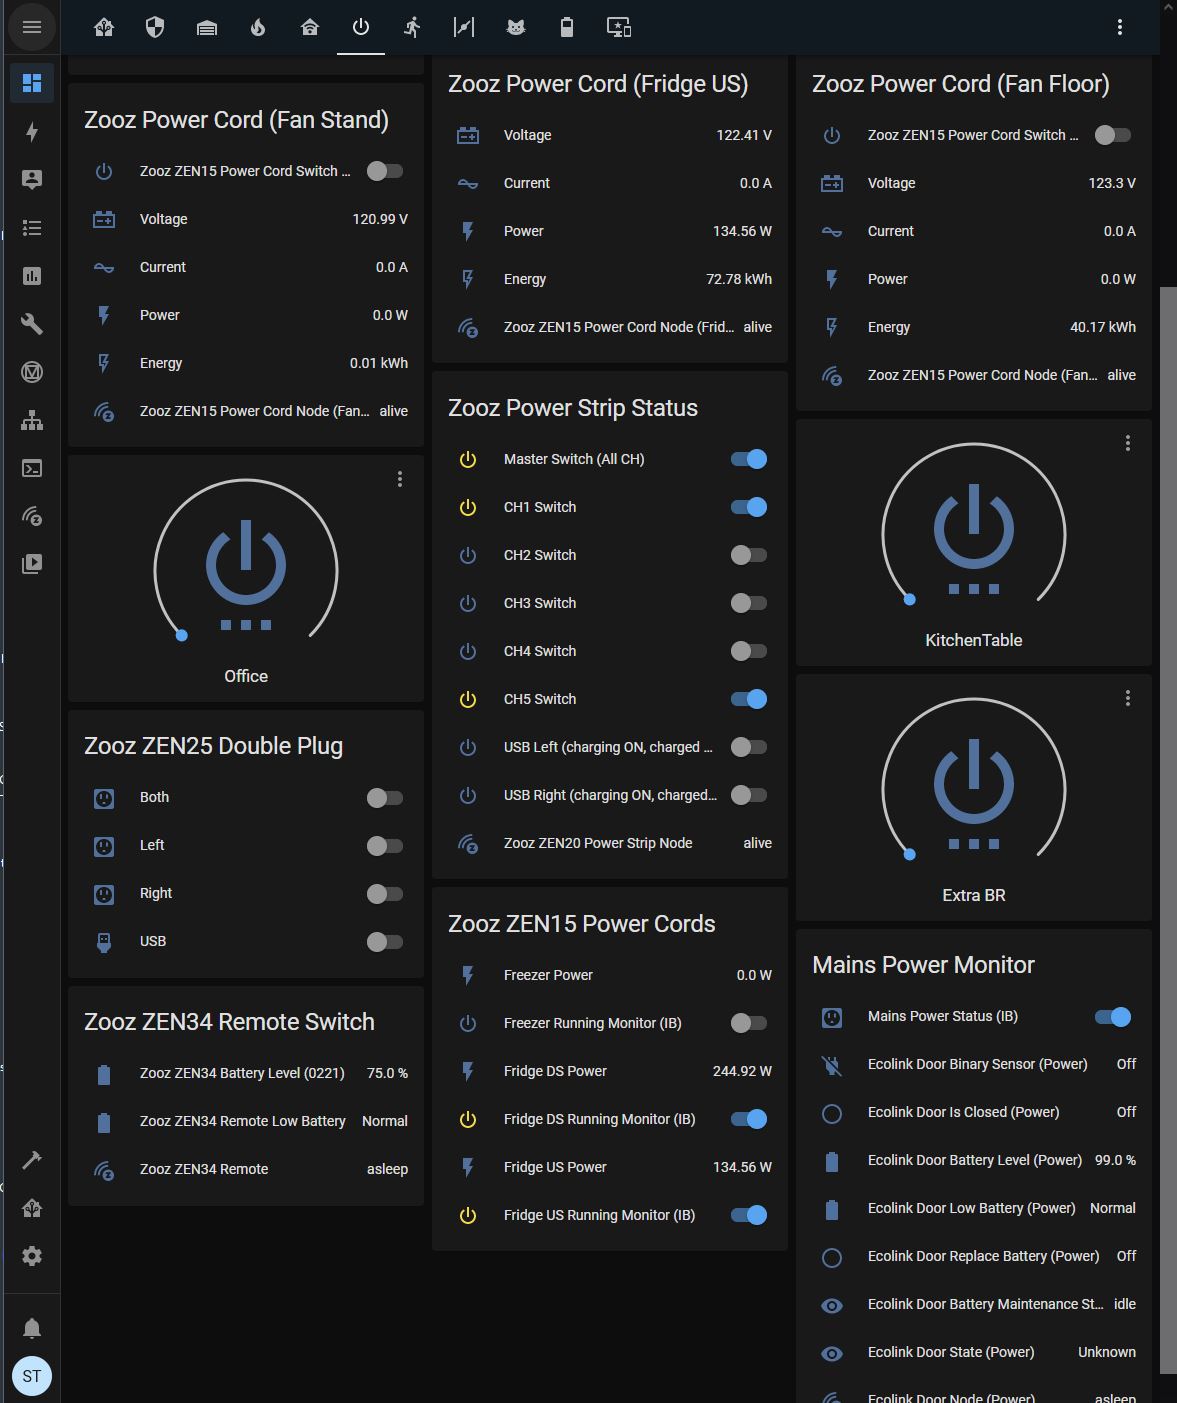Open the Overview dashboard sidebar icon
This screenshot has height=1403, width=1177.
point(32,83)
